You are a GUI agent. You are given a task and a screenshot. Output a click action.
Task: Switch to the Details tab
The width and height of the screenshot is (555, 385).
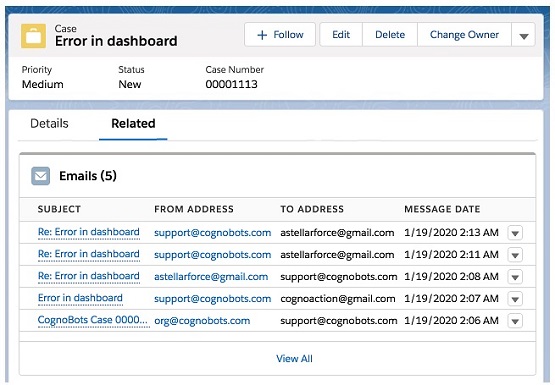[49, 123]
